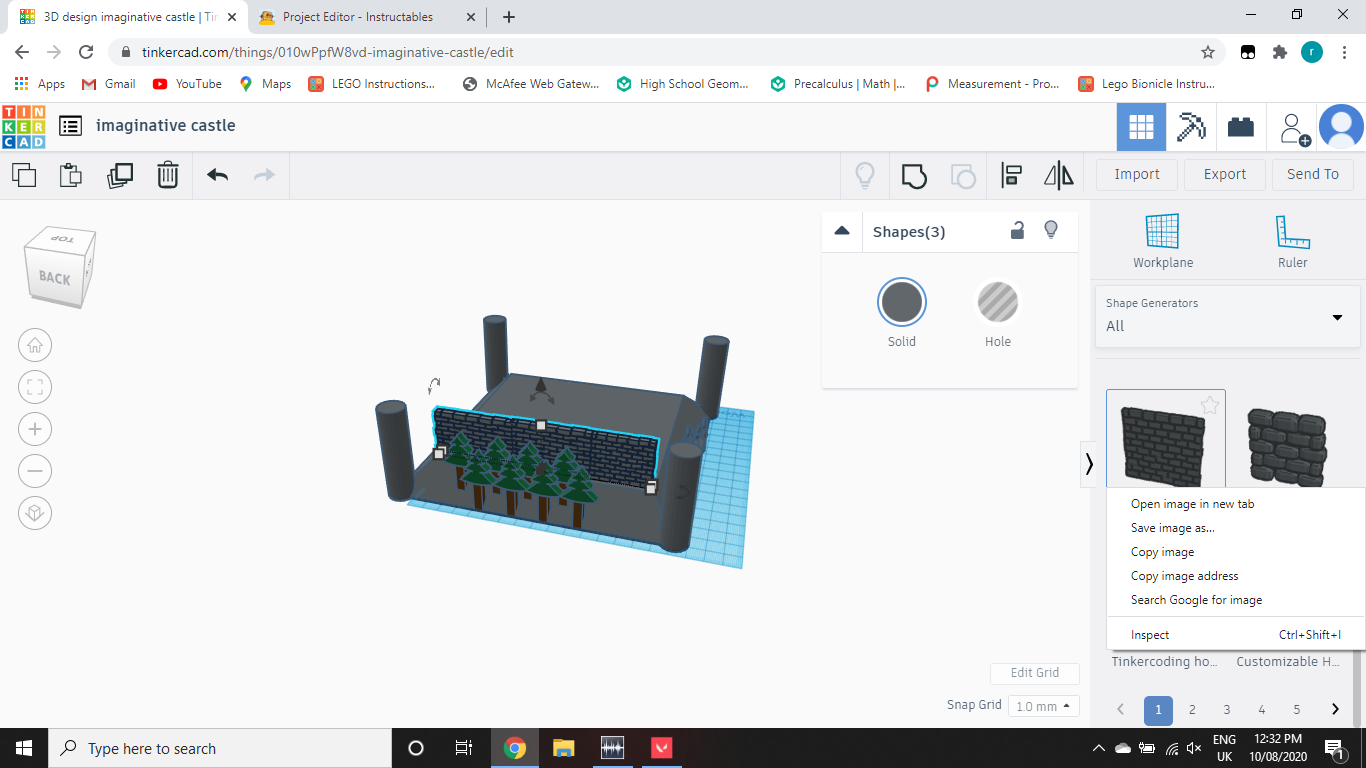Image resolution: width=1366 pixels, height=768 pixels.
Task: Click the Windows taskbar search box
Action: pos(220,748)
